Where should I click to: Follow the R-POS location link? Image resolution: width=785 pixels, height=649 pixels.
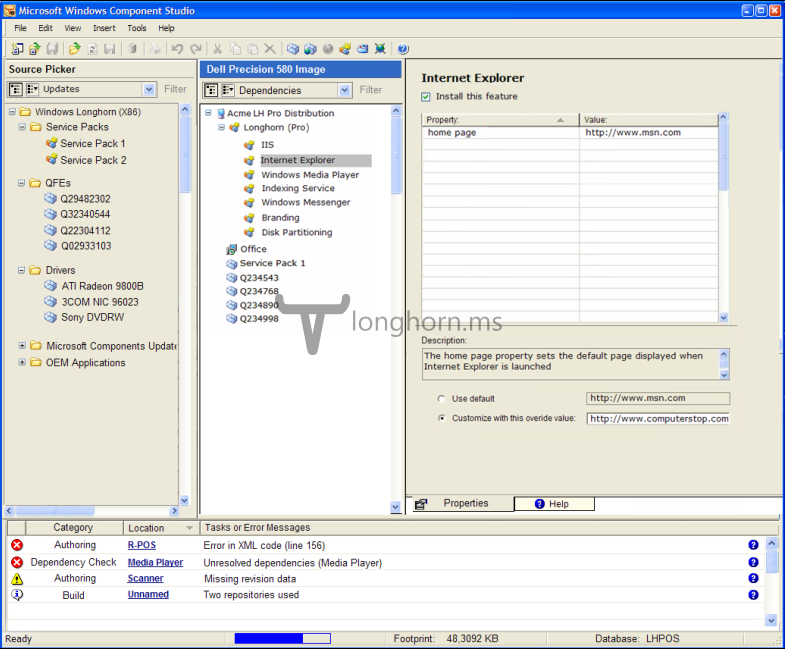[x=142, y=545]
